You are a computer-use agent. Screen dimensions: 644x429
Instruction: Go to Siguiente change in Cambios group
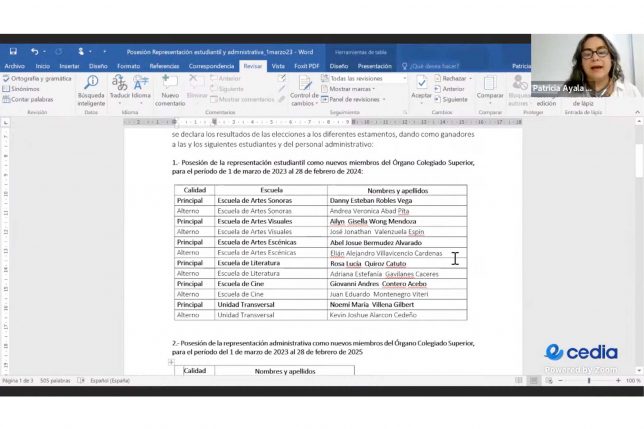454,99
